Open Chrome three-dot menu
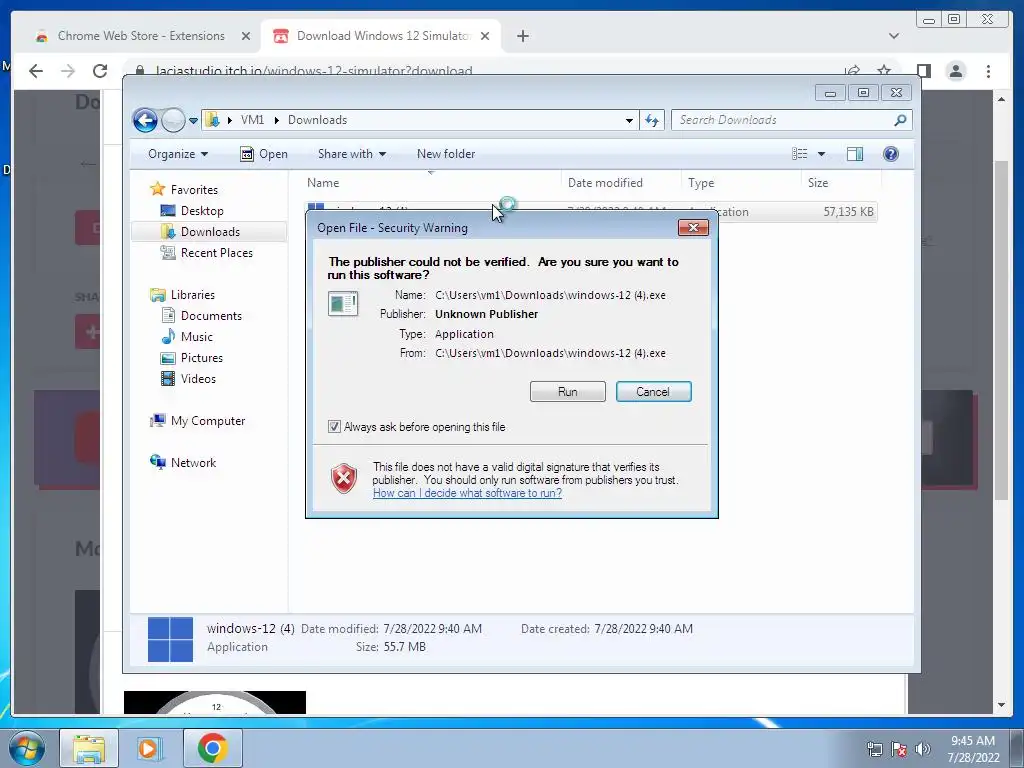 [x=988, y=71]
